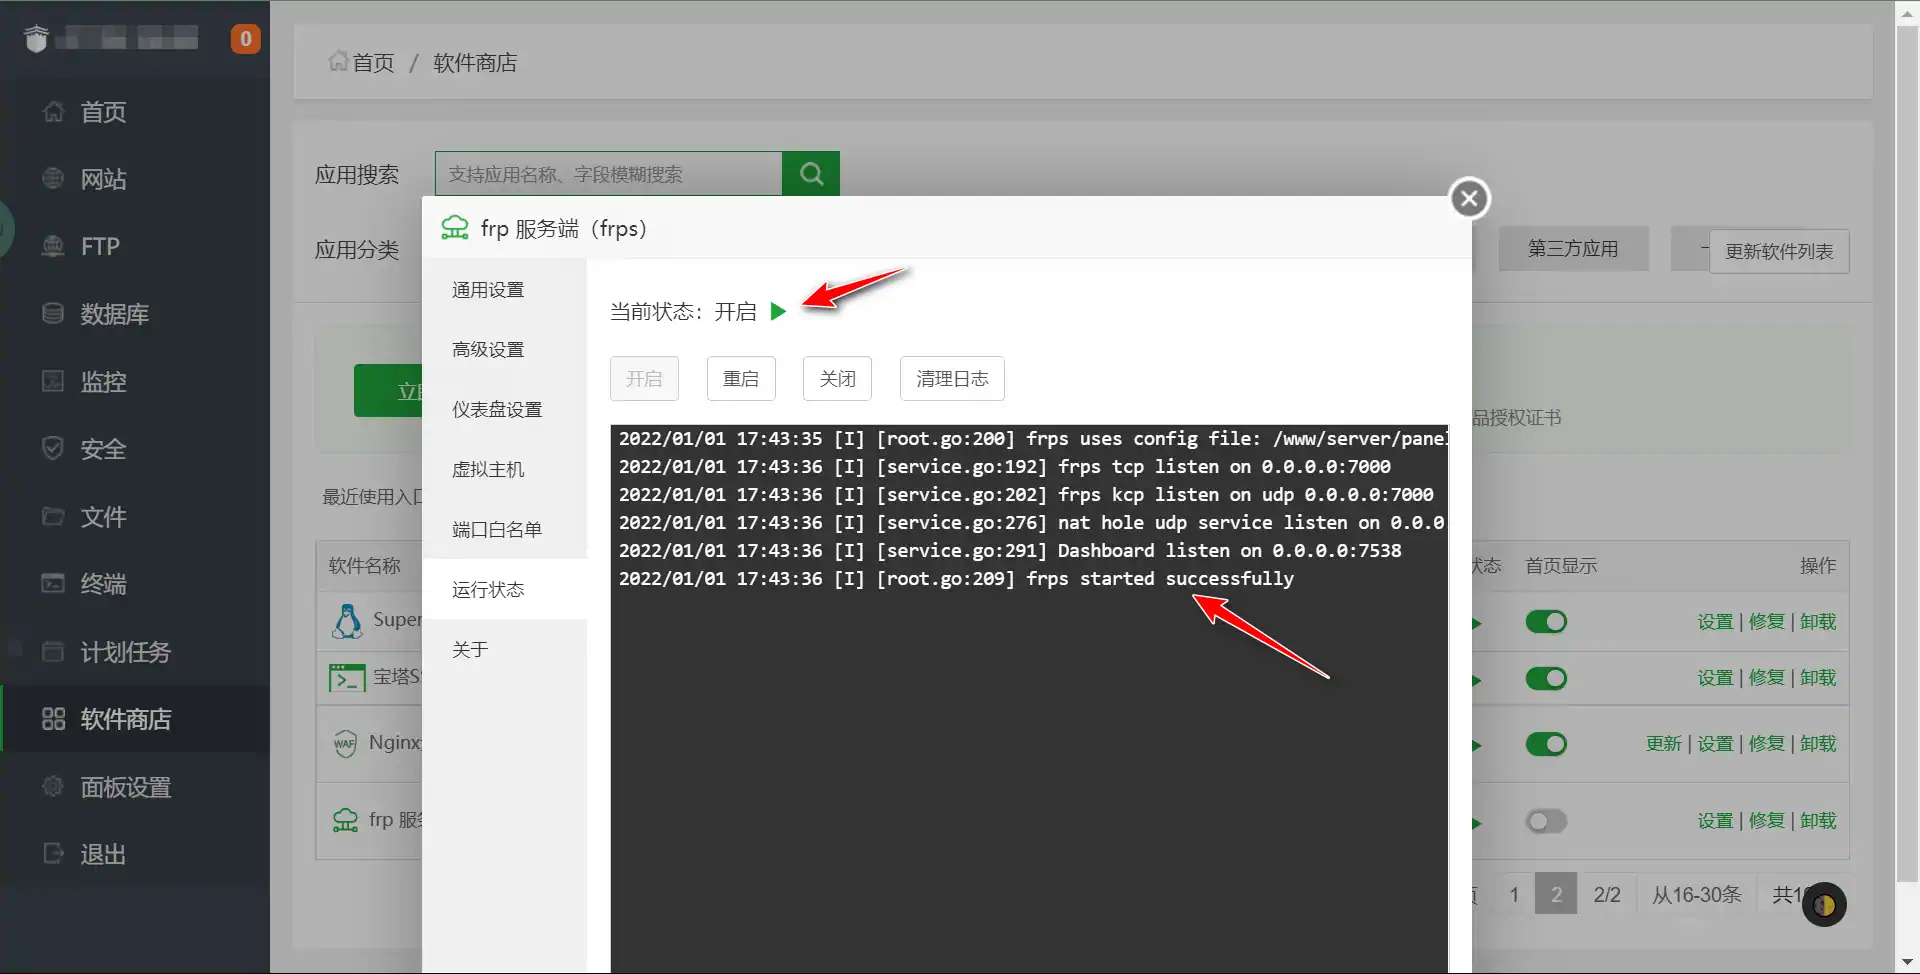
Task: Click the 关闭 stop button
Action: click(x=837, y=379)
